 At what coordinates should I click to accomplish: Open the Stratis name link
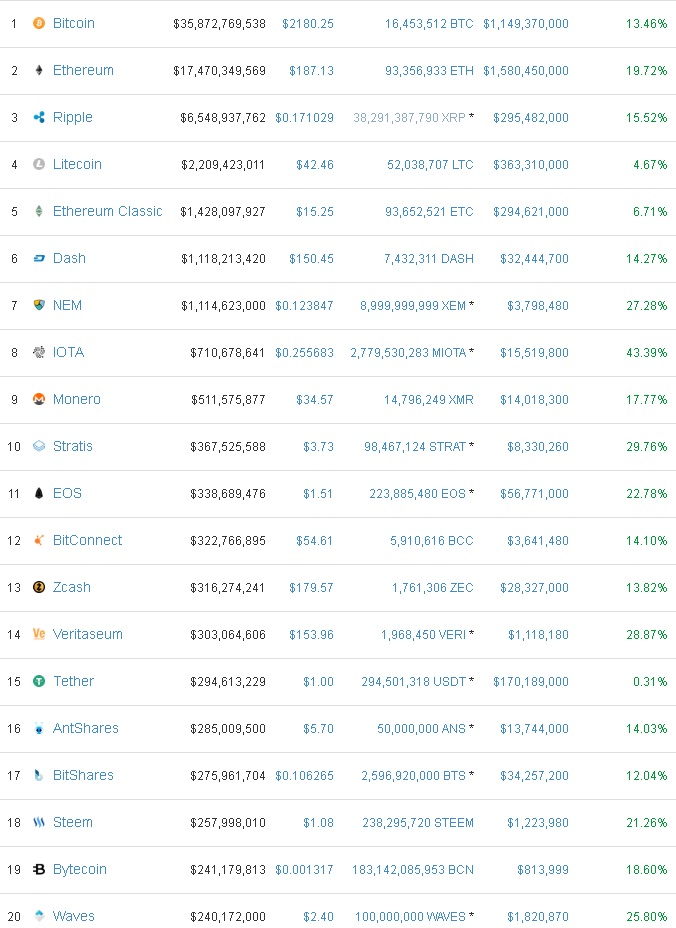point(72,446)
